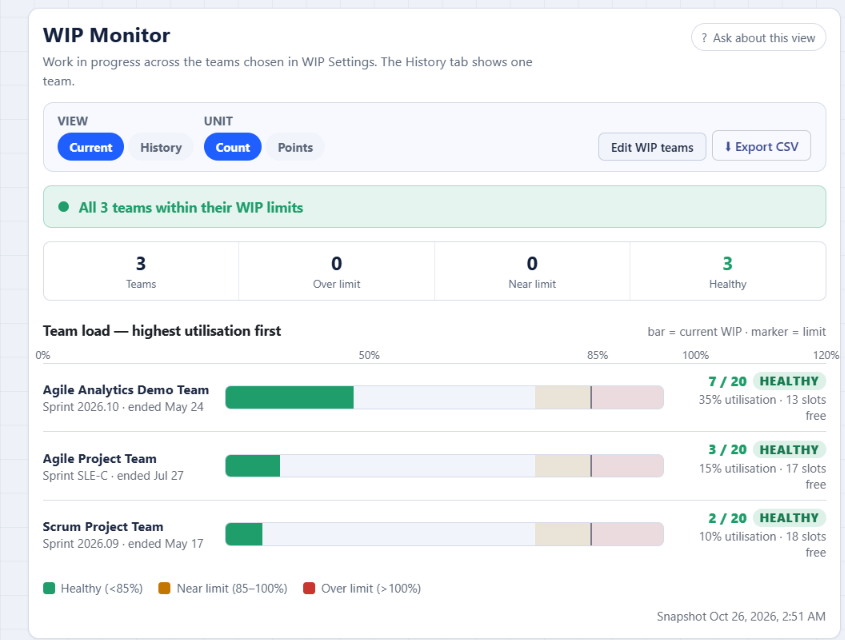Click the HEALTHY badge for Scrum Project Team
The height and width of the screenshot is (640, 845).
tap(789, 518)
